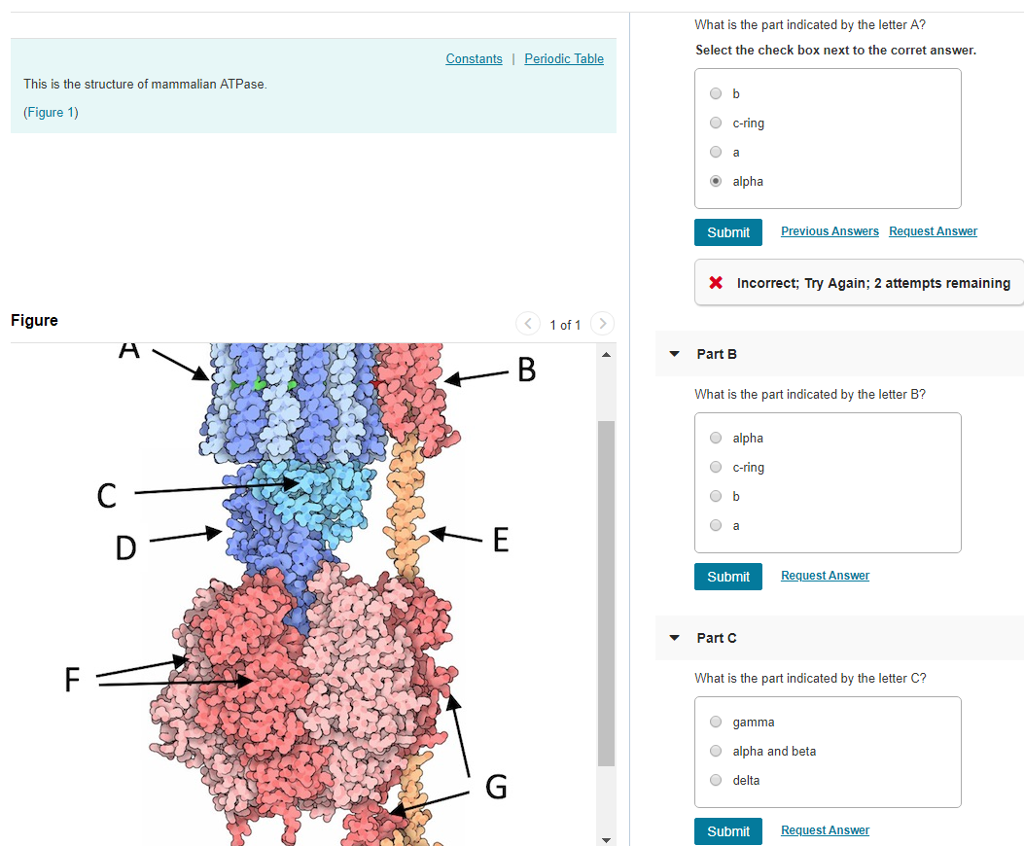The height and width of the screenshot is (846, 1024).
Task: Click the previous figure arrow icon
Action: (527, 324)
